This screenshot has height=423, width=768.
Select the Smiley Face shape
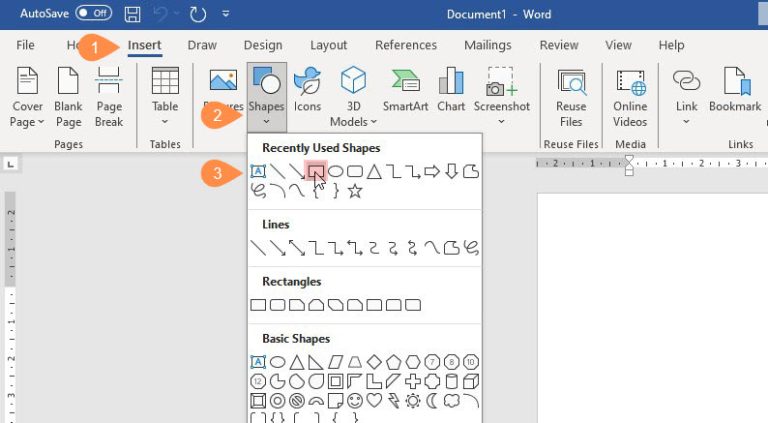[355, 401]
